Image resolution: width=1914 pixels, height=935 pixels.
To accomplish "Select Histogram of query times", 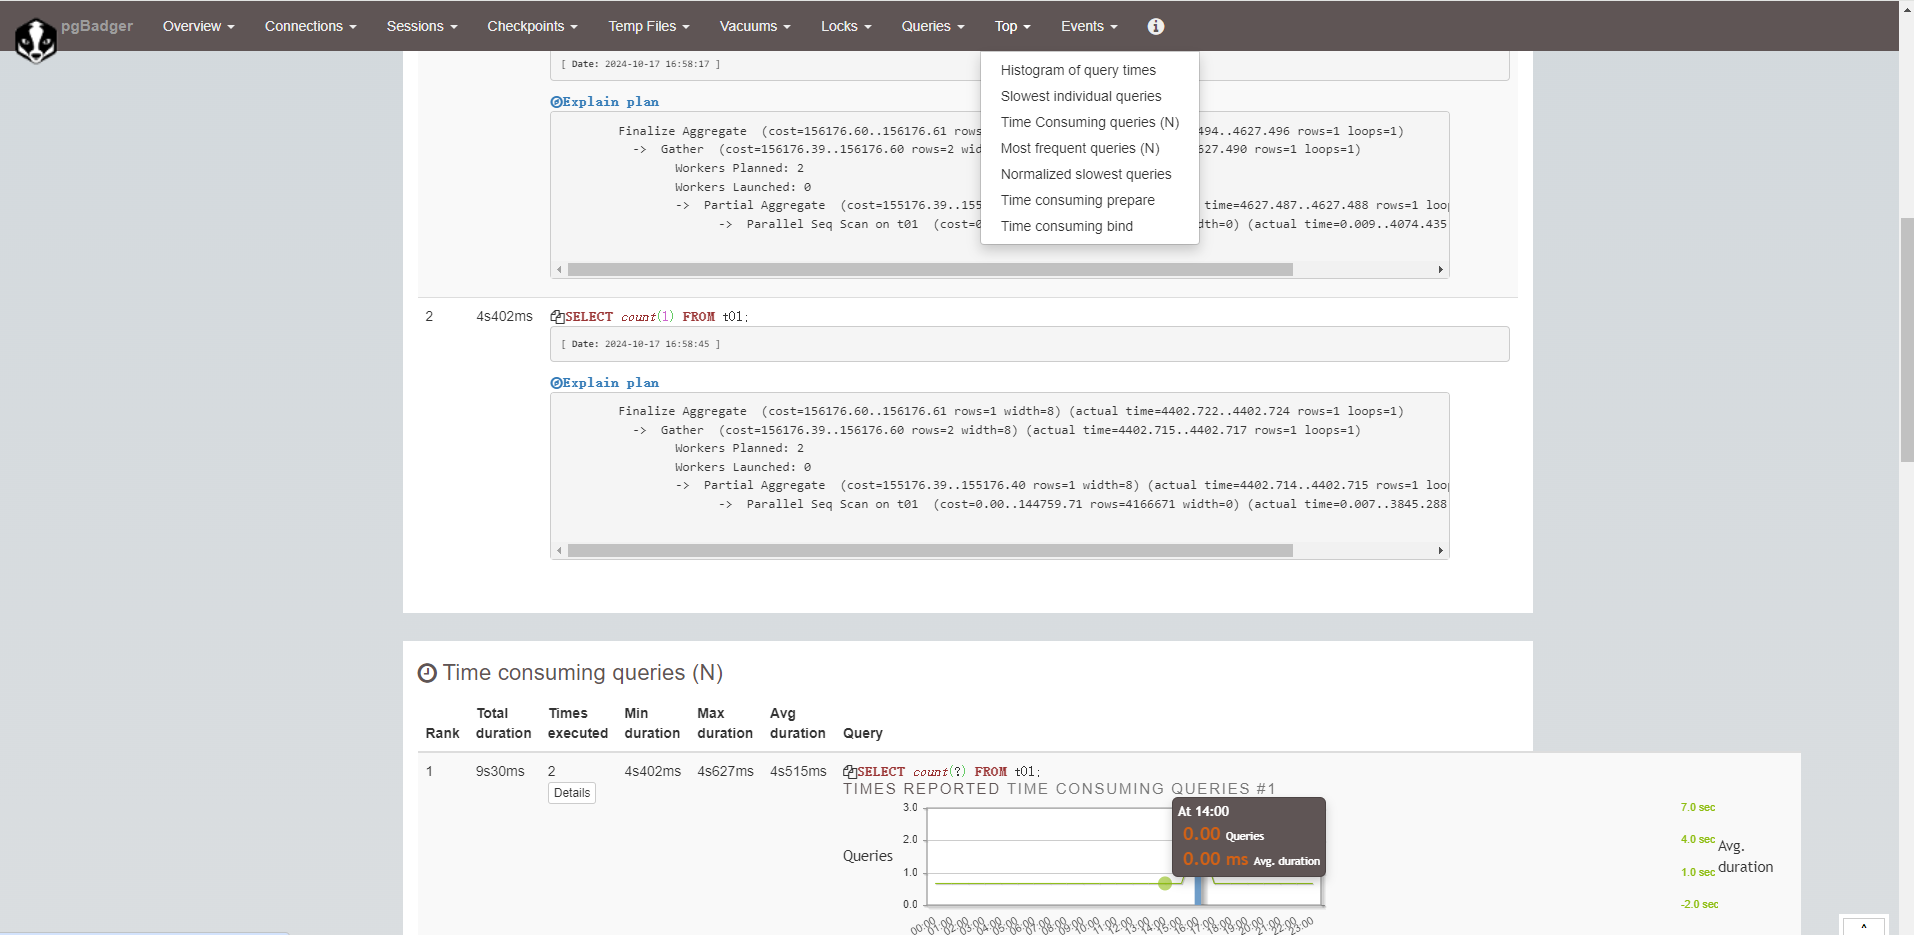I will tap(1077, 70).
